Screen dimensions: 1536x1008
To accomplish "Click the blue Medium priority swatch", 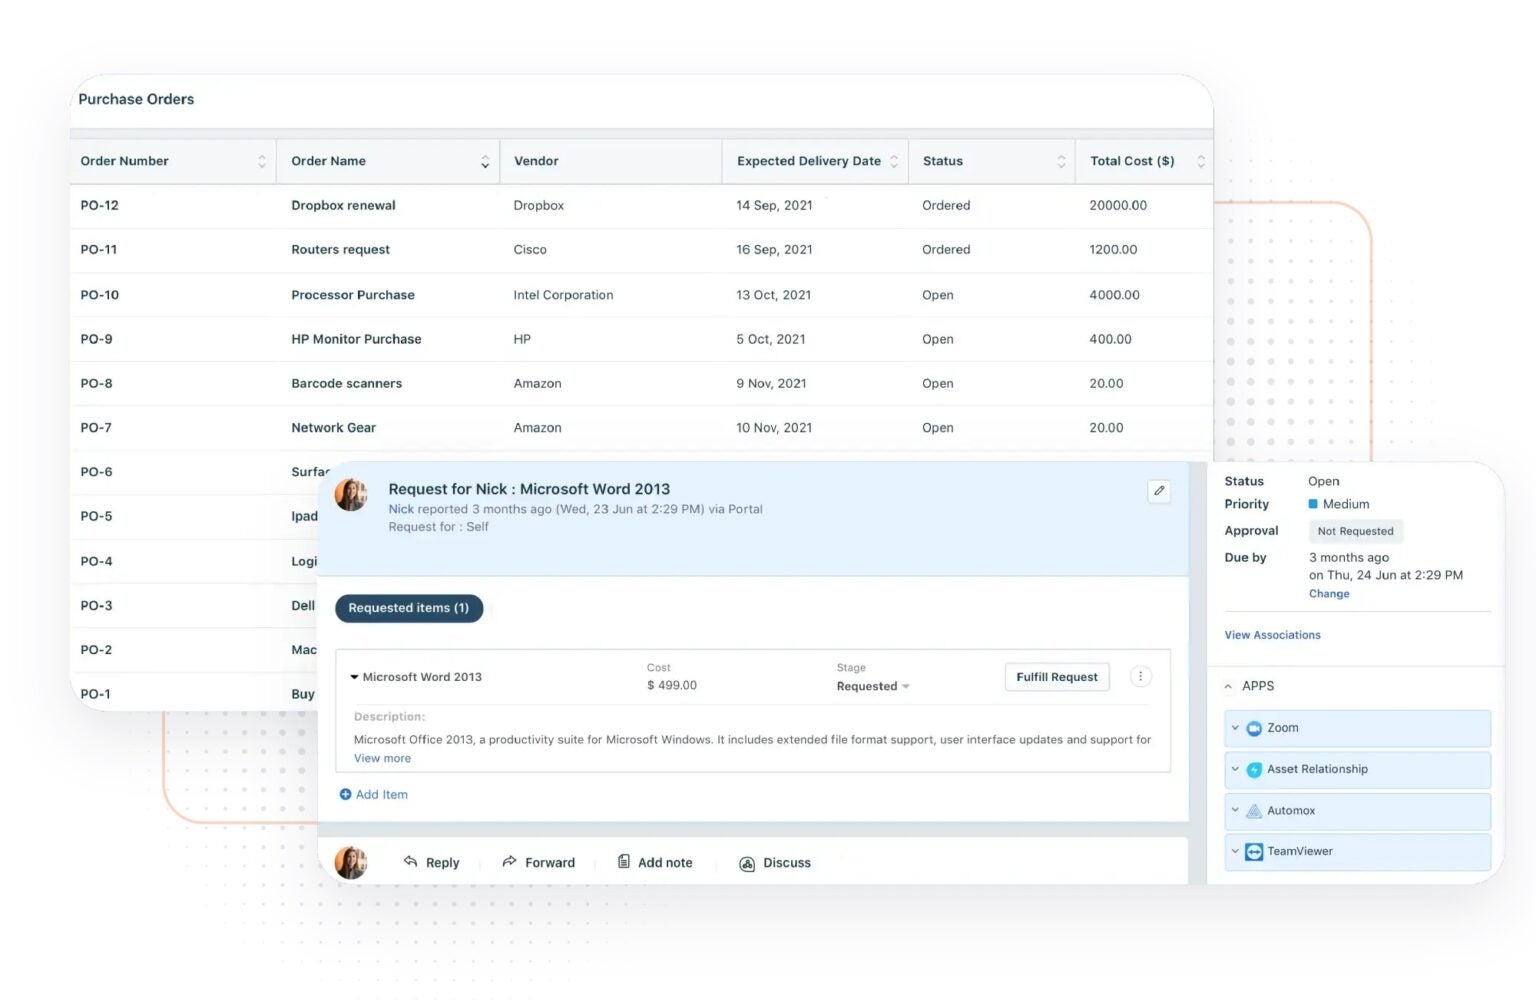I will (x=1313, y=504).
